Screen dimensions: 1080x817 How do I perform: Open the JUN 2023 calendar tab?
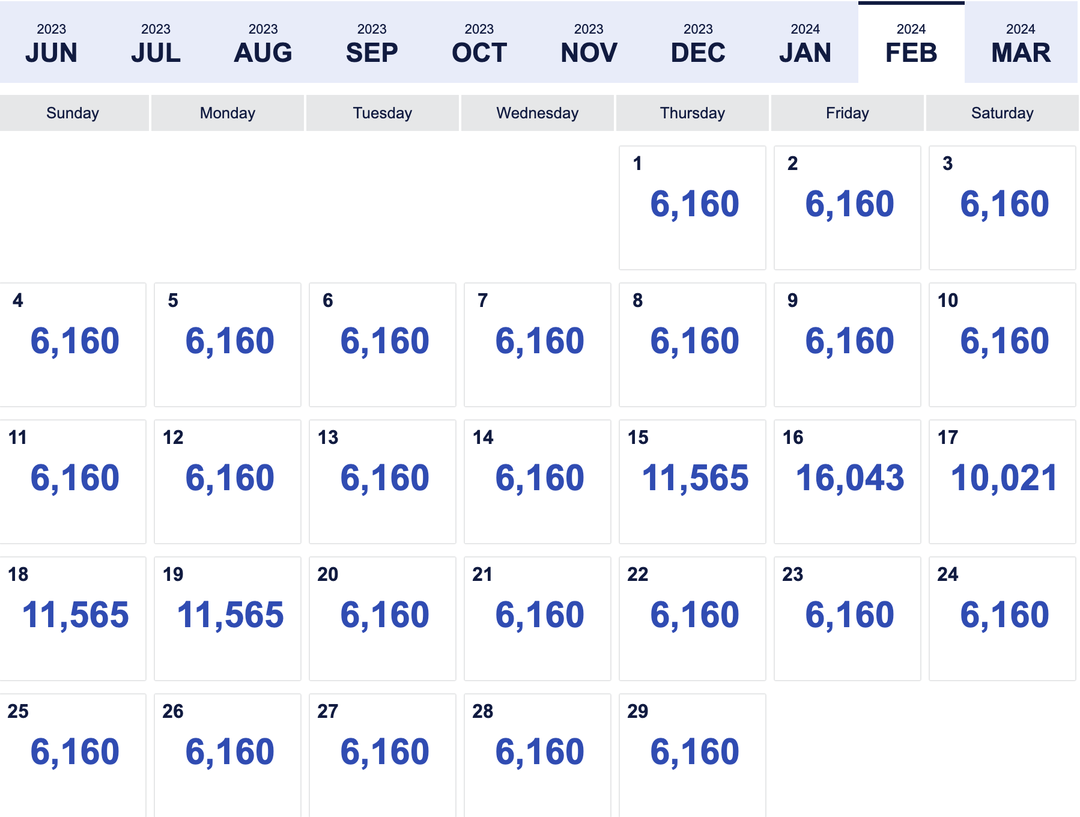(51, 42)
